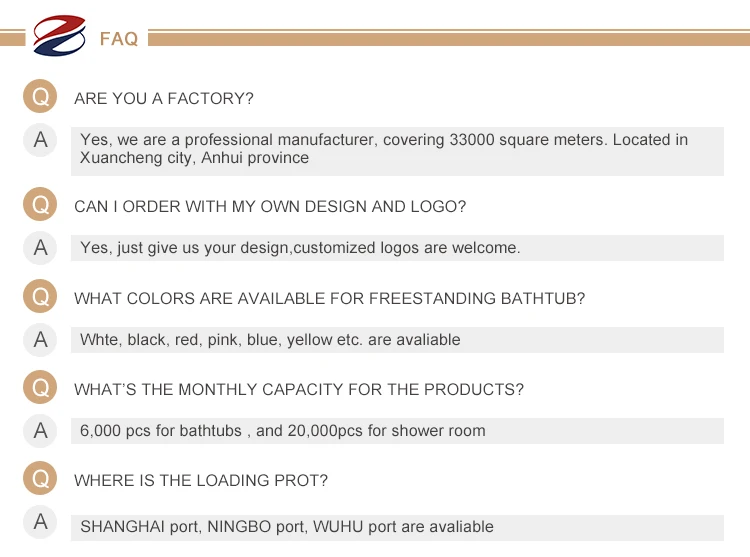Click the FAQ heading text

[119, 39]
